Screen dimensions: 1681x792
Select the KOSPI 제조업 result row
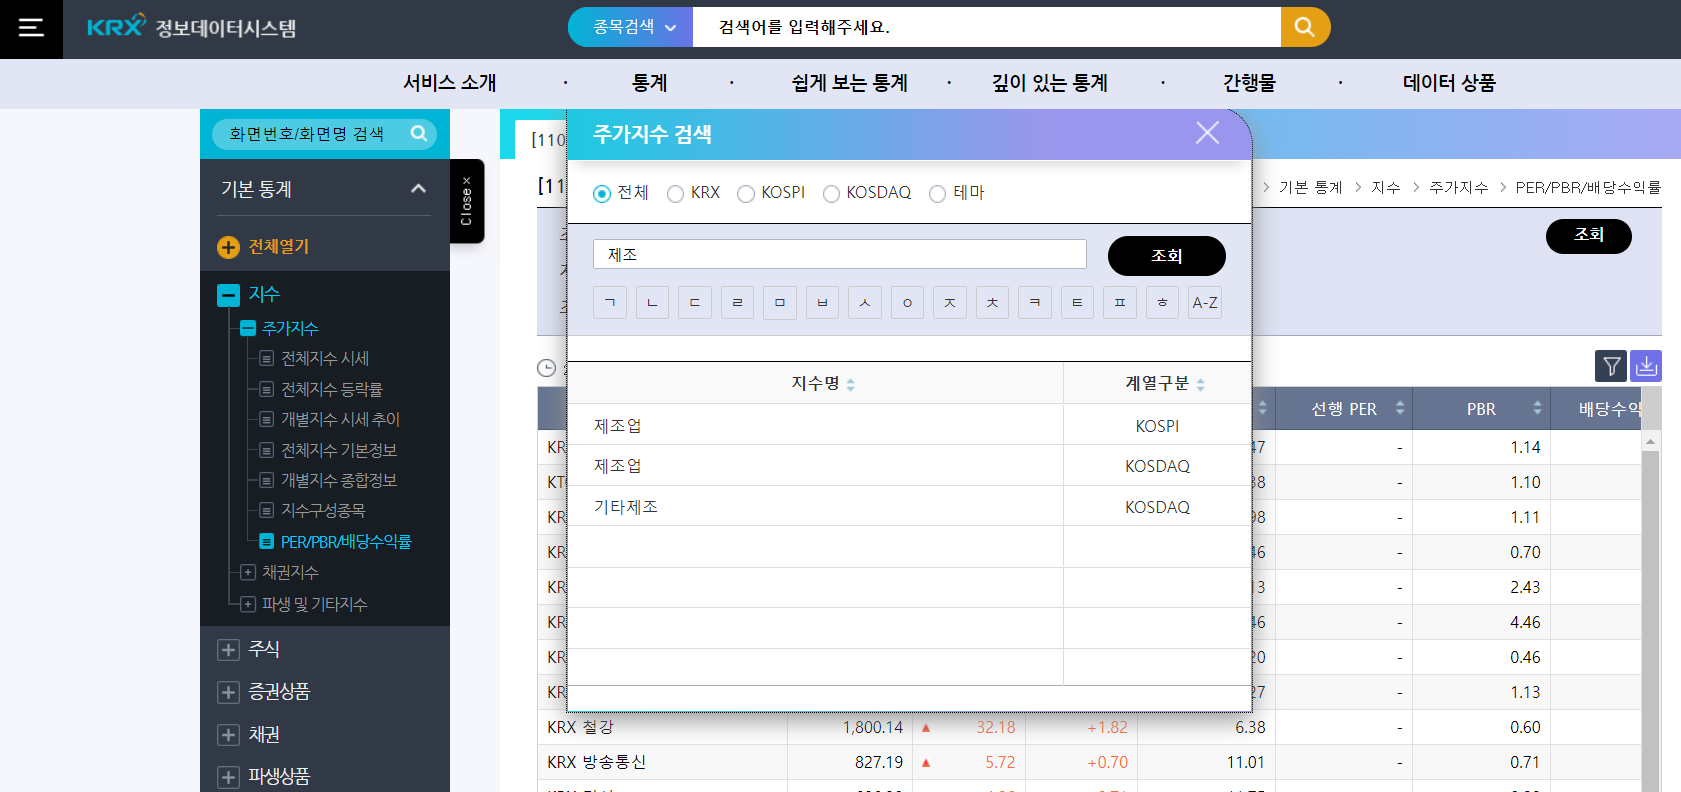(909, 425)
